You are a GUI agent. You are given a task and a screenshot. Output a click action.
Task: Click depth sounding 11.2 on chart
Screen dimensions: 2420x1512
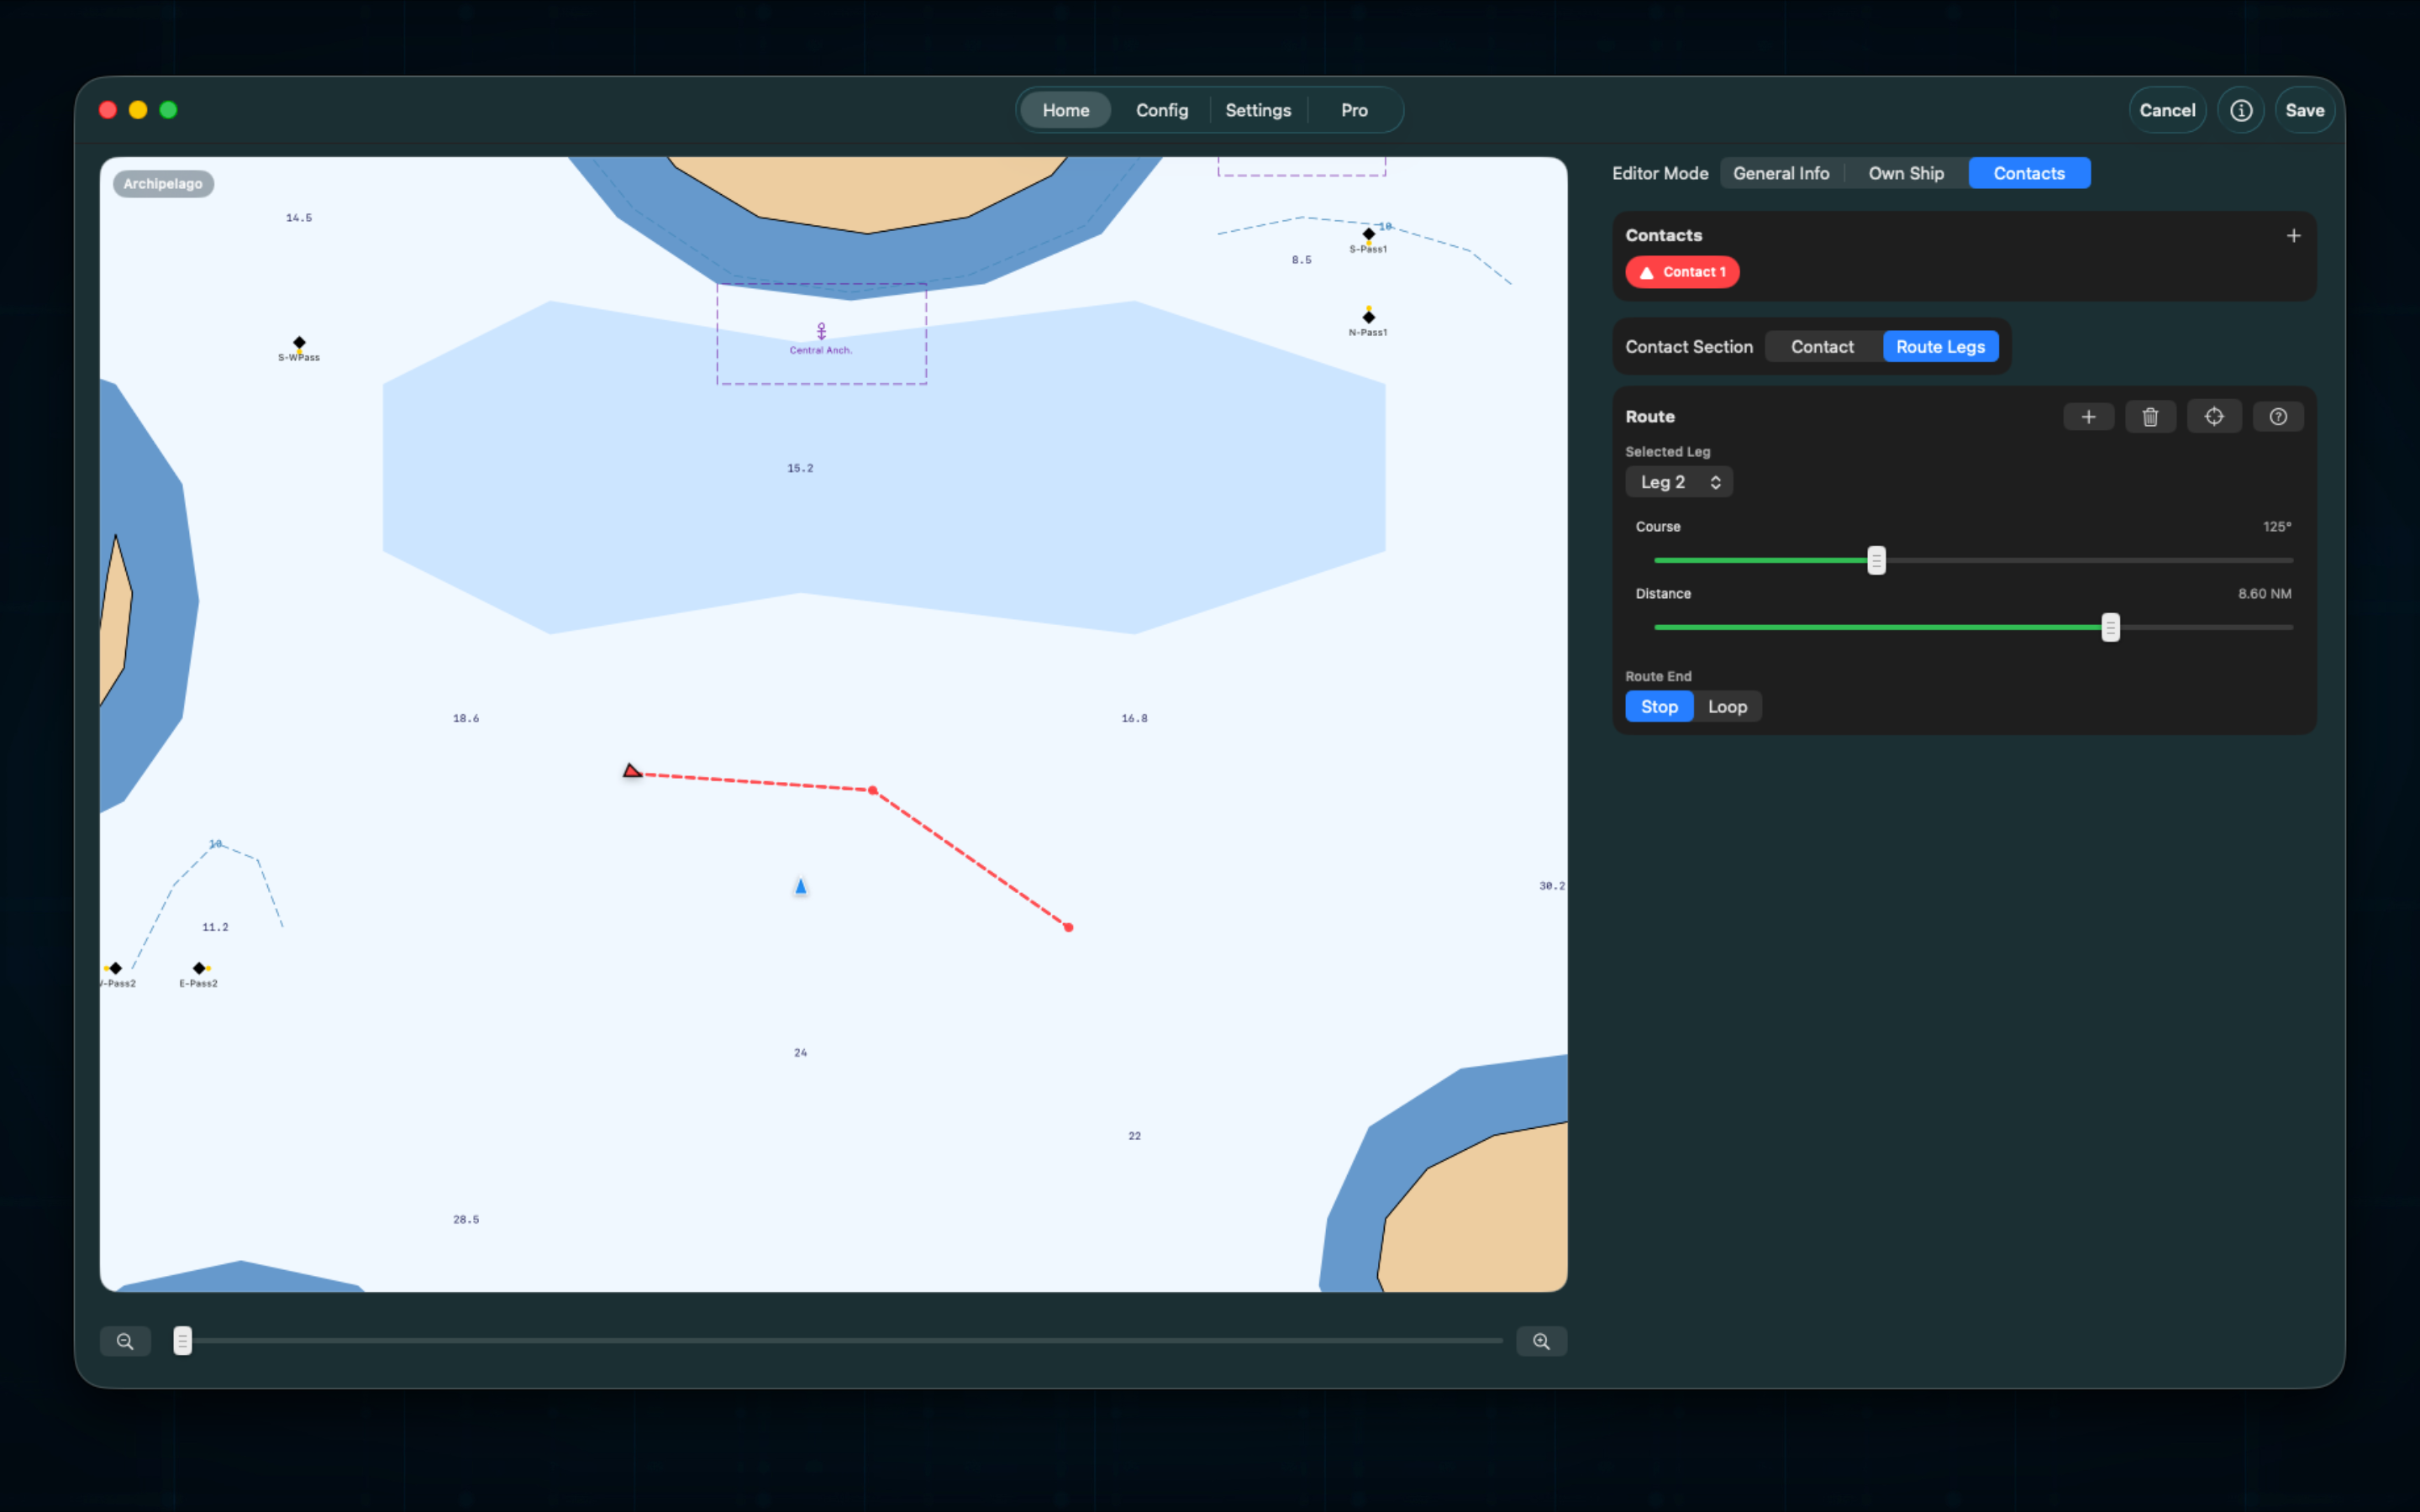coord(215,927)
